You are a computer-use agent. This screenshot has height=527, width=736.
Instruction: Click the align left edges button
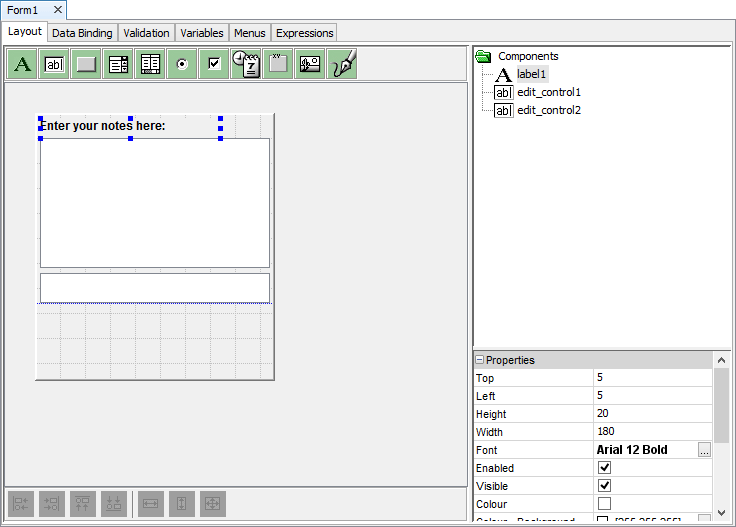(x=22, y=504)
